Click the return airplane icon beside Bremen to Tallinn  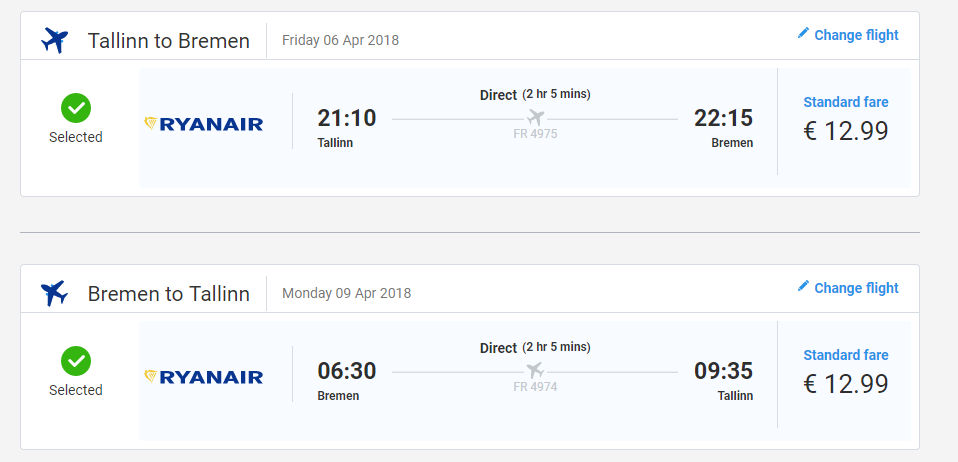(x=54, y=294)
